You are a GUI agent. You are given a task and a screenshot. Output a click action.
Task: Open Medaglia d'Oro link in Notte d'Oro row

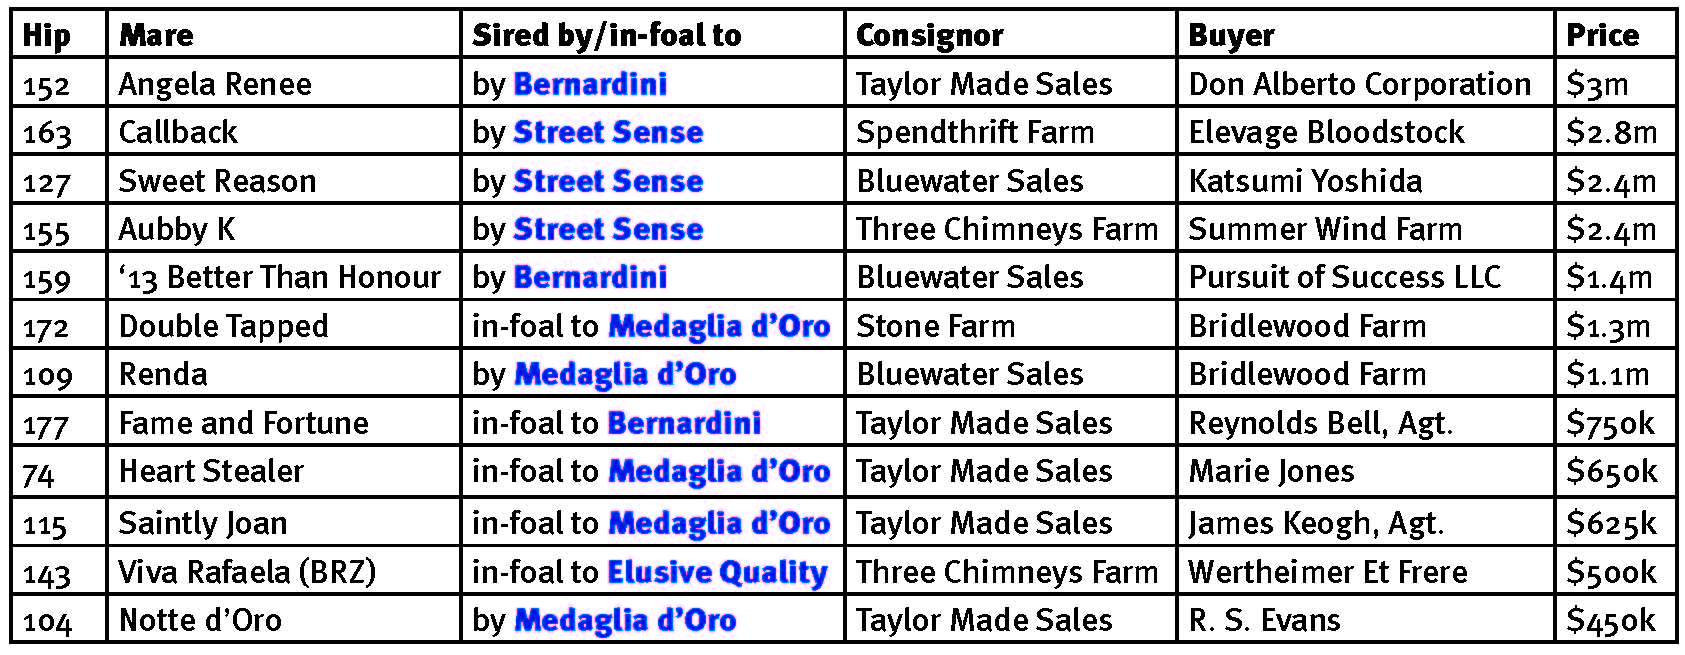pyautogui.click(x=625, y=620)
